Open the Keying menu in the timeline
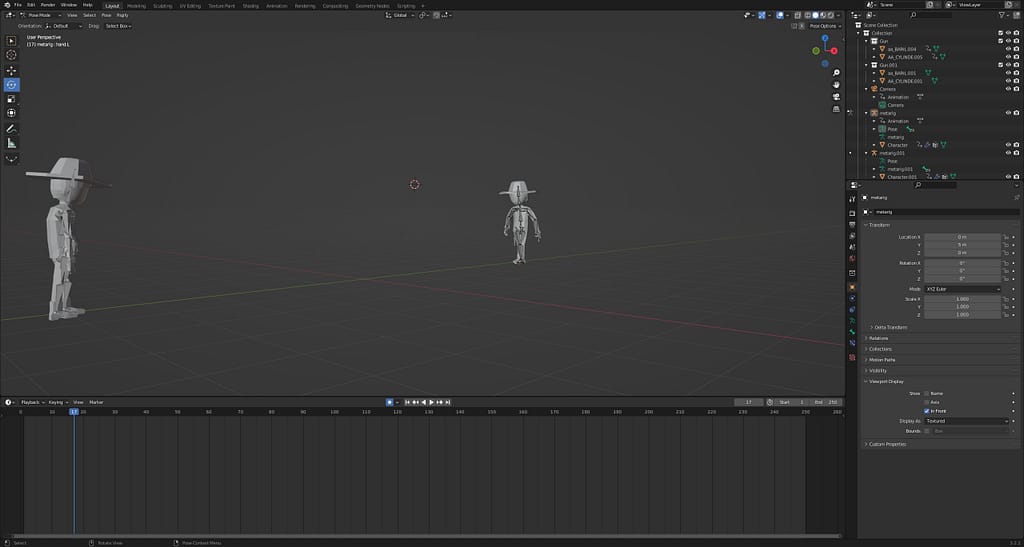1024x547 pixels. click(x=57, y=402)
